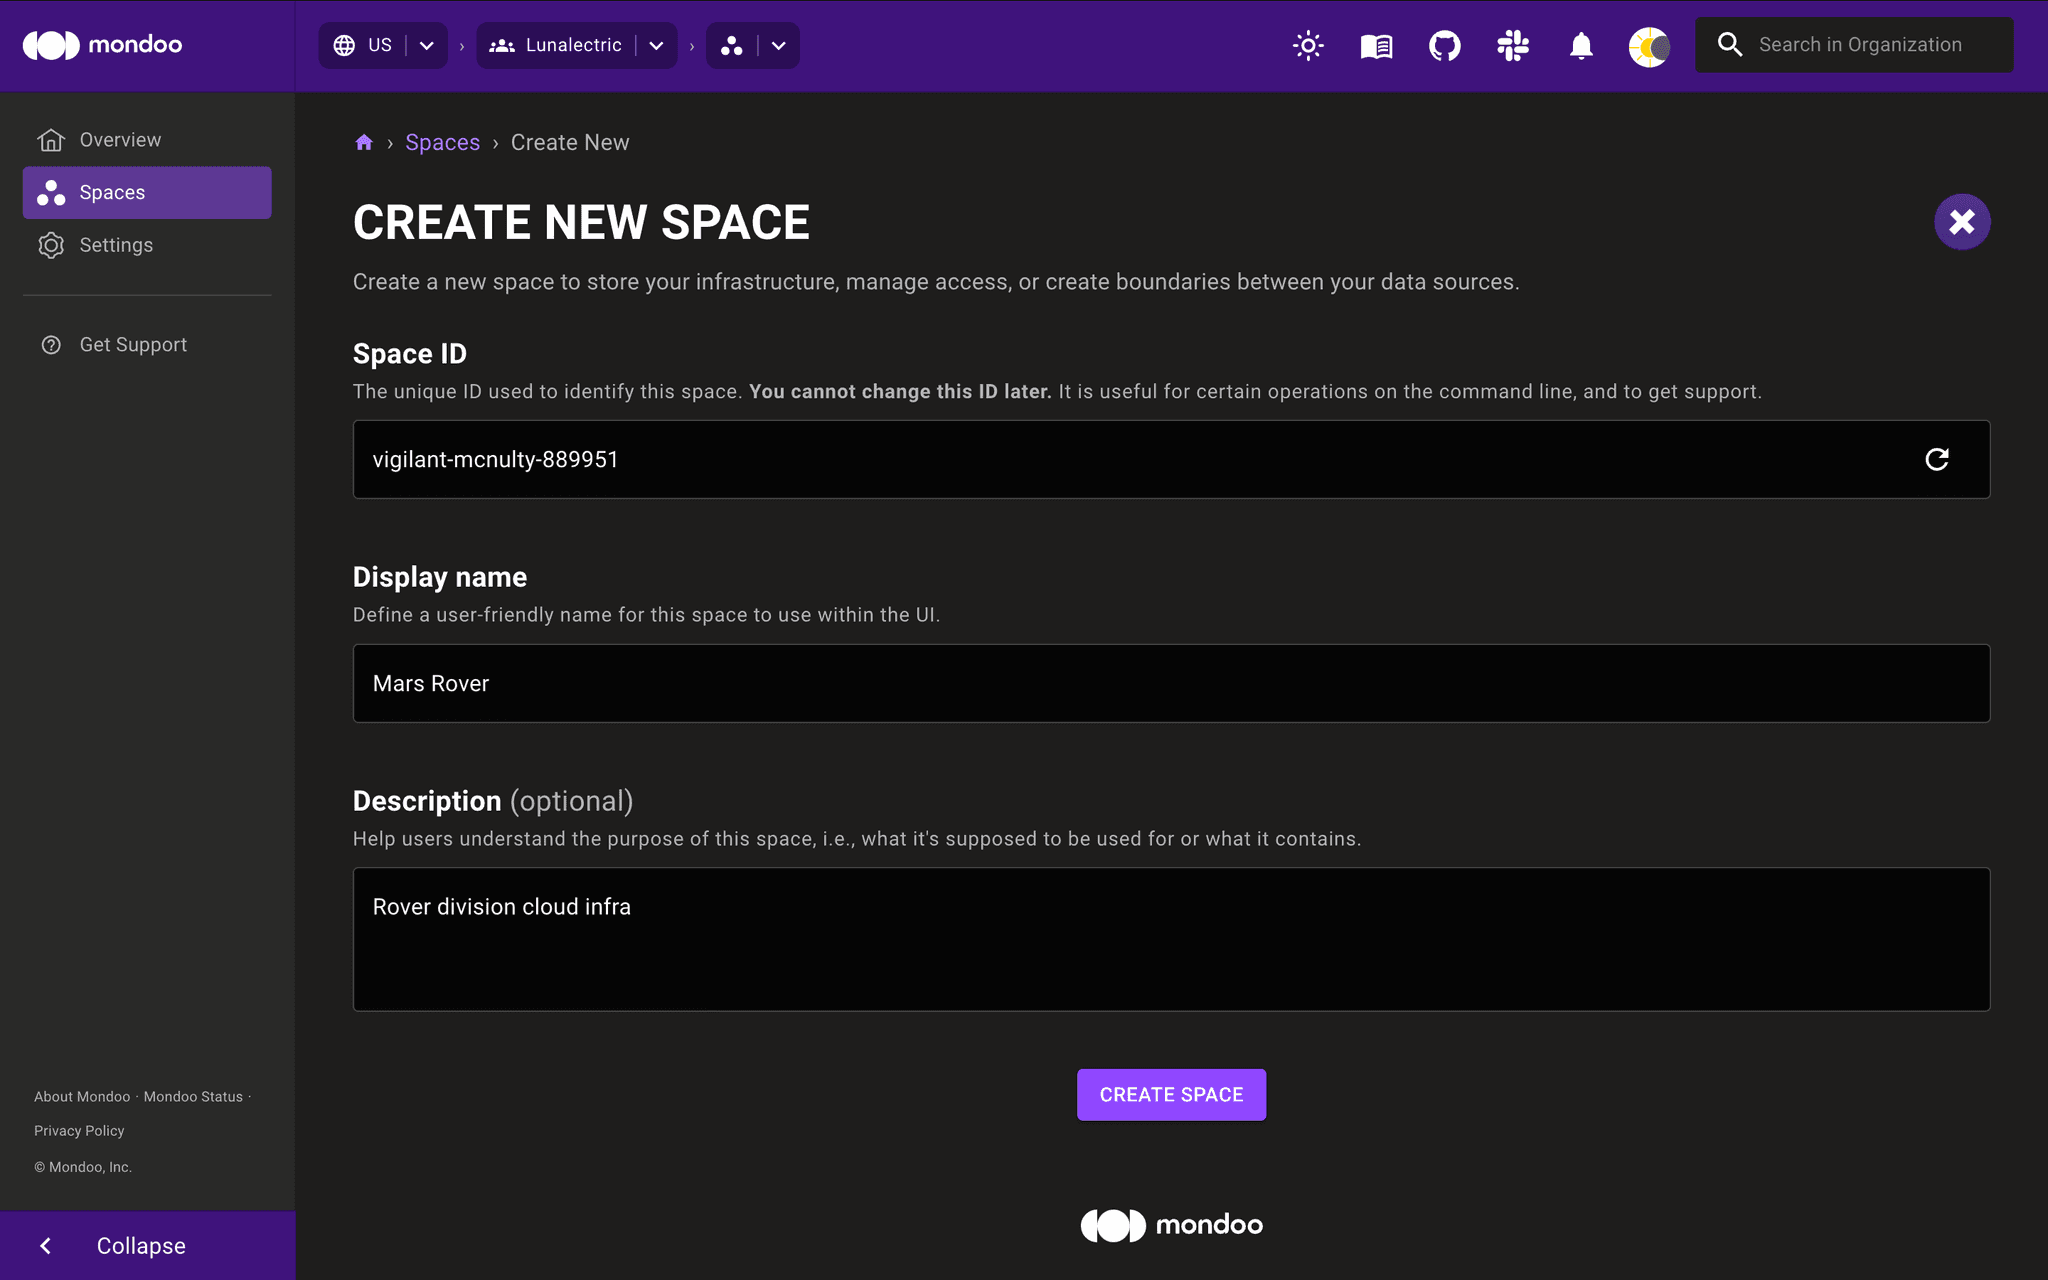Open the notifications bell icon

1581,45
